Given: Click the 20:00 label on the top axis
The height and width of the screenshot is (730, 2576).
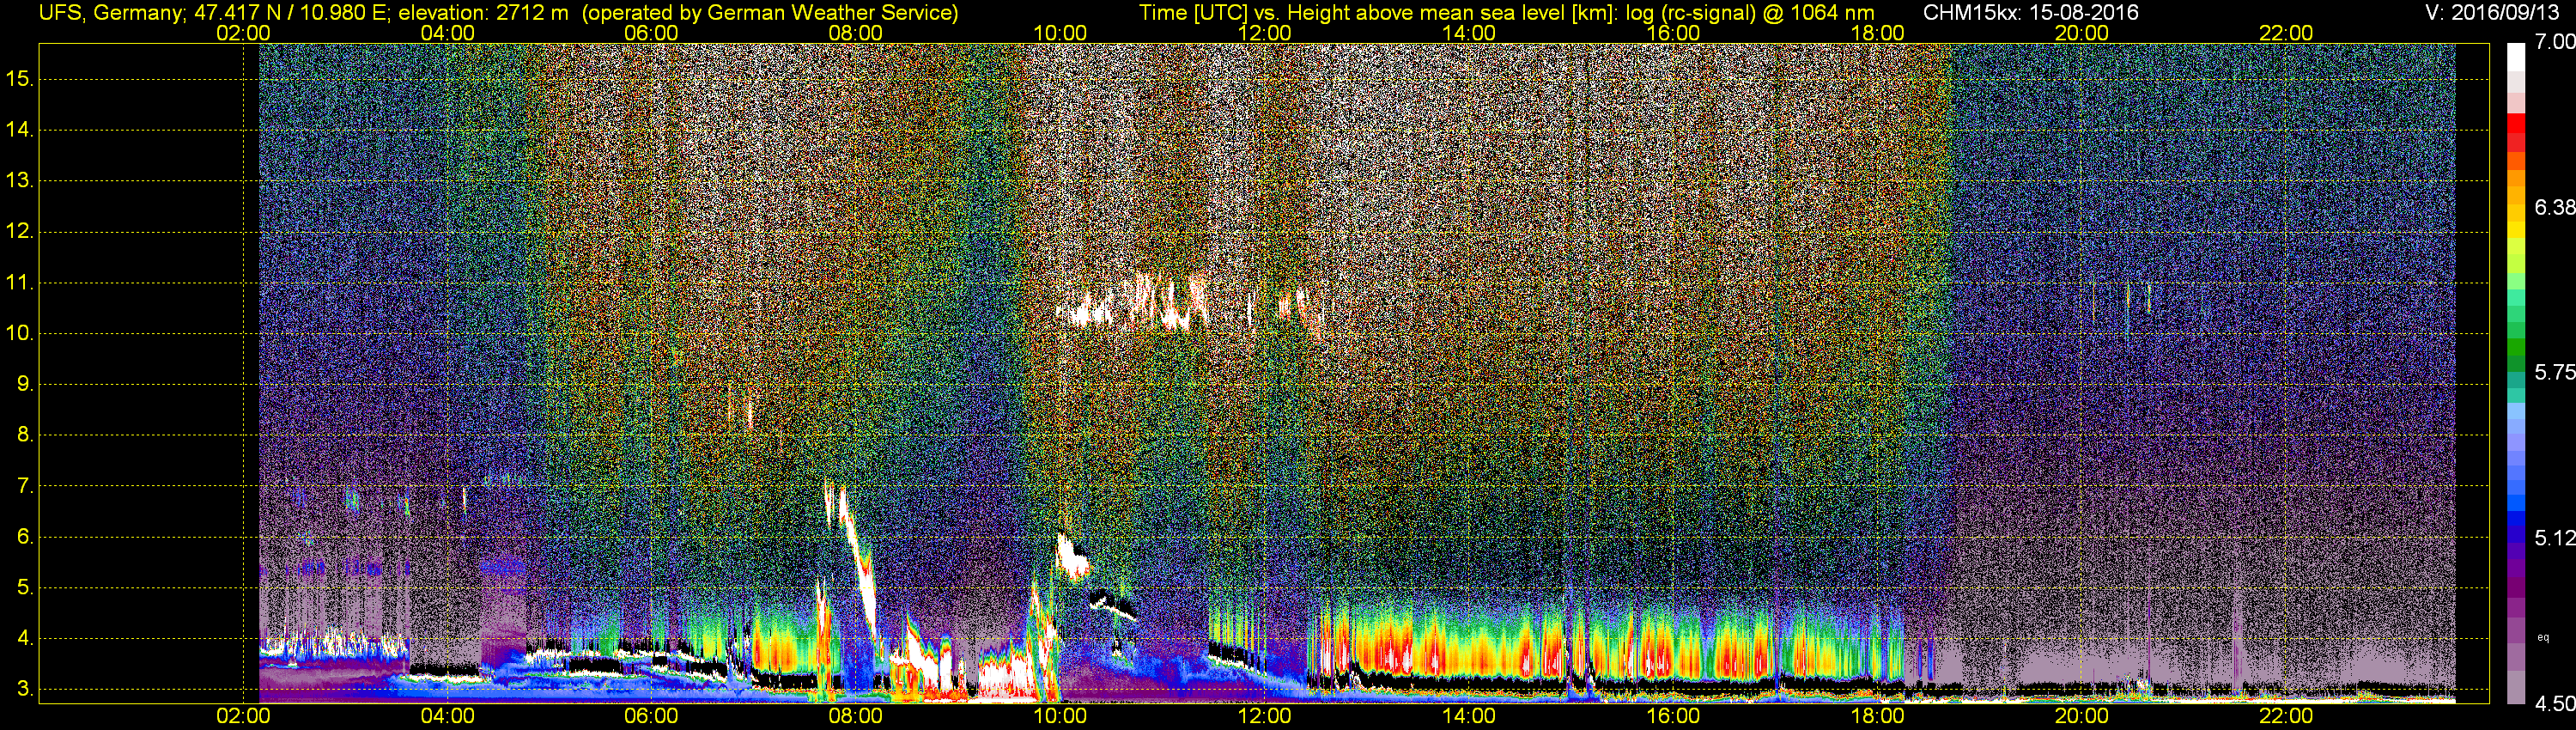Looking at the screenshot, I should click(x=2082, y=33).
